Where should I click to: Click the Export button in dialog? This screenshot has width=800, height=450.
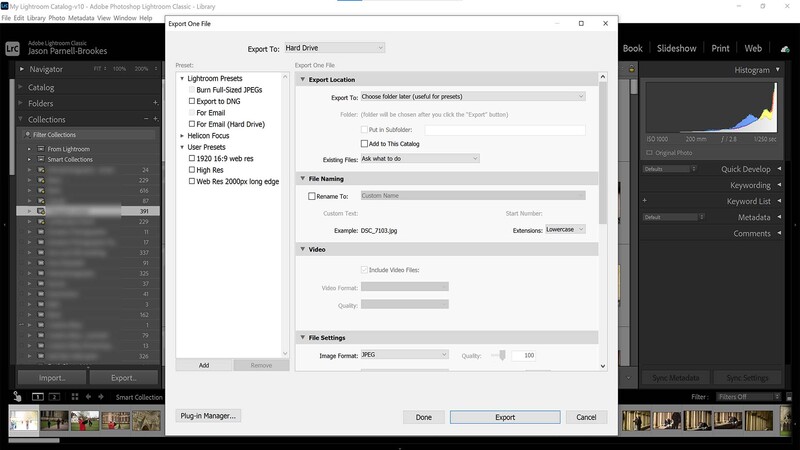click(x=505, y=417)
